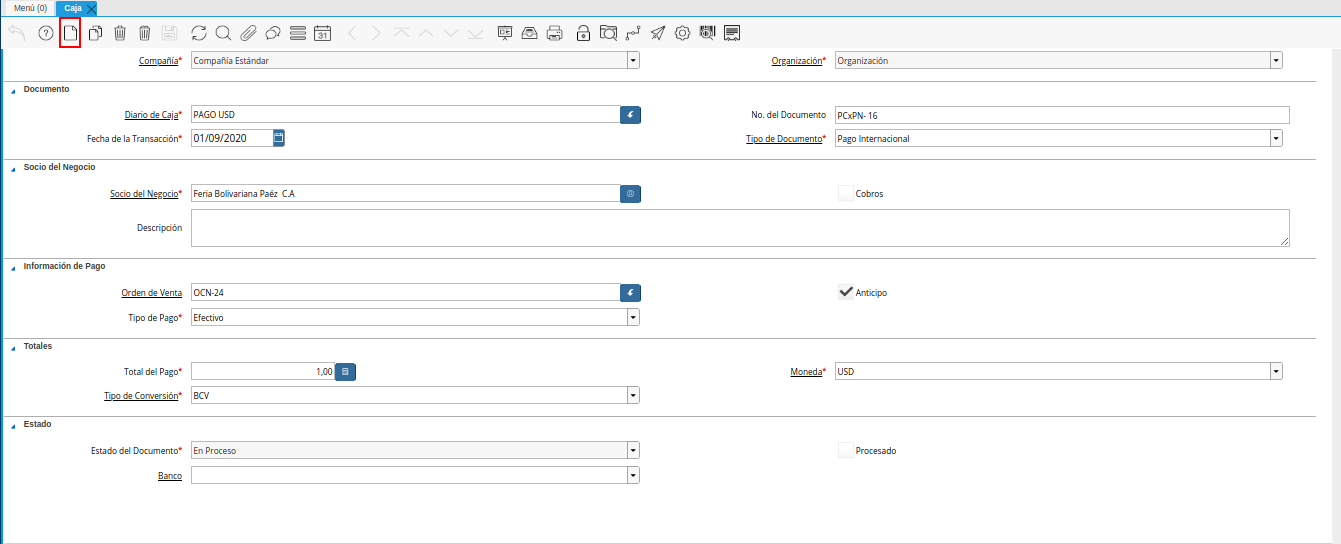Switch to the Menú (0) tab
1341x544 pixels.
30,8
